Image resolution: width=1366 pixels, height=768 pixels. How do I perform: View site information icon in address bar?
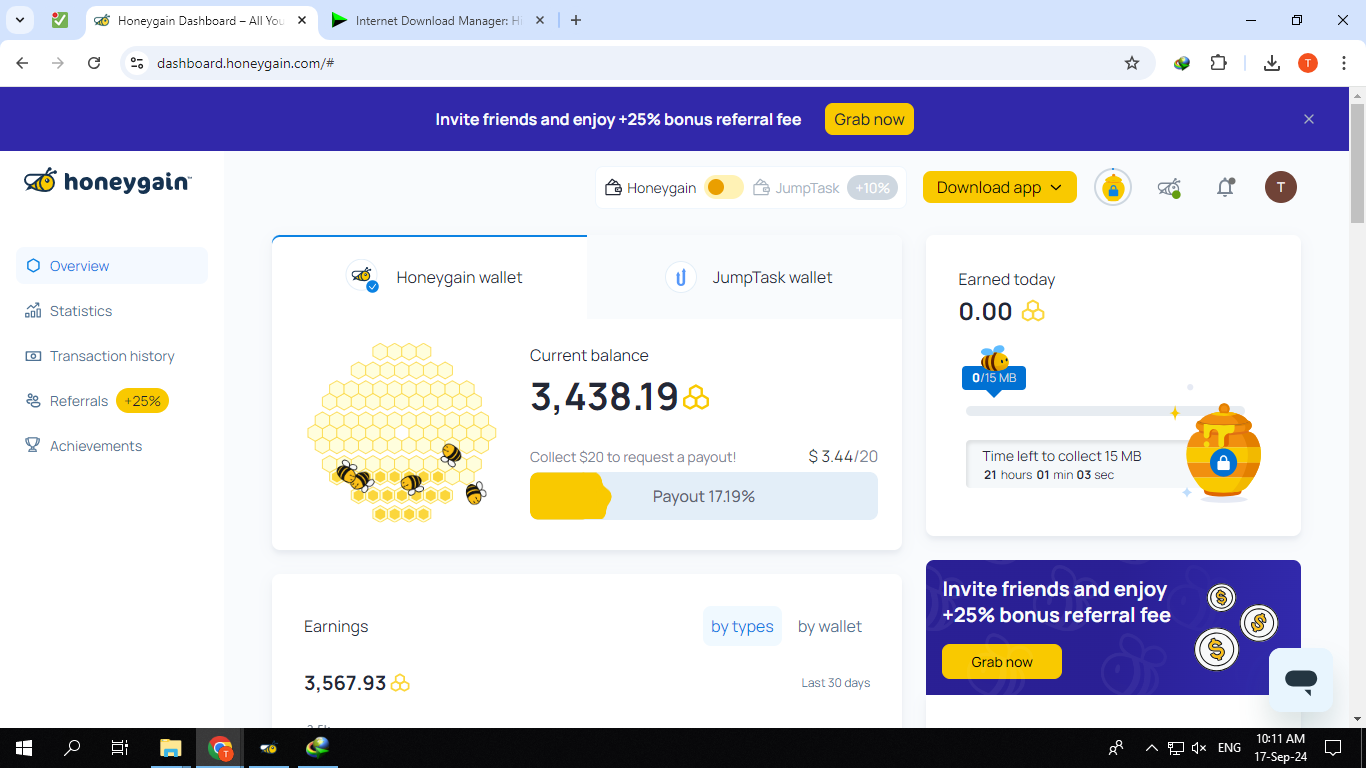click(x=138, y=63)
